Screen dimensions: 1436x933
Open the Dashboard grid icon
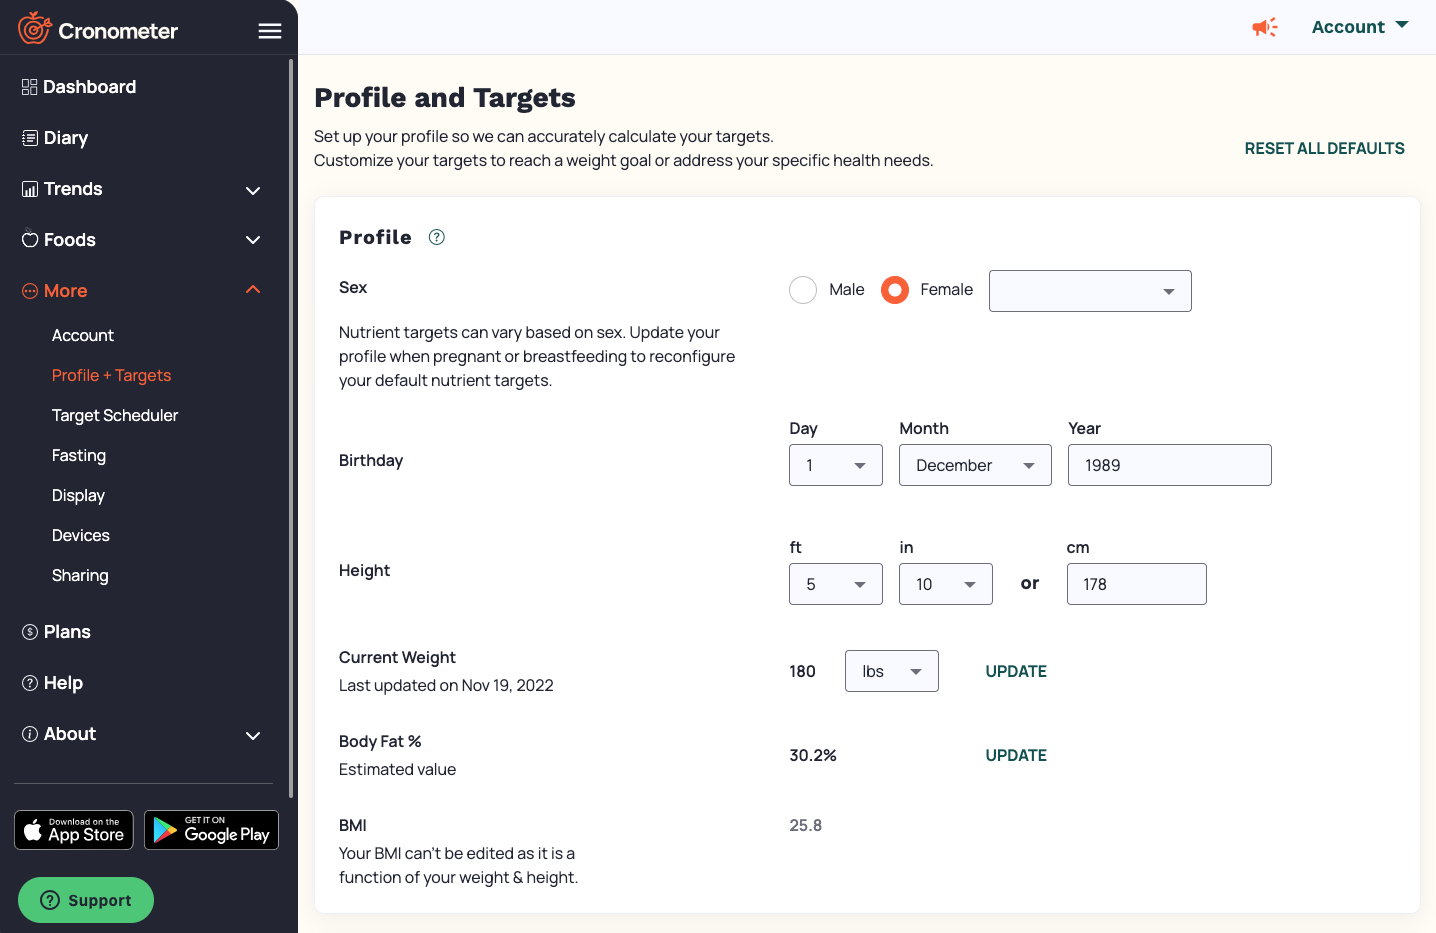[30, 87]
